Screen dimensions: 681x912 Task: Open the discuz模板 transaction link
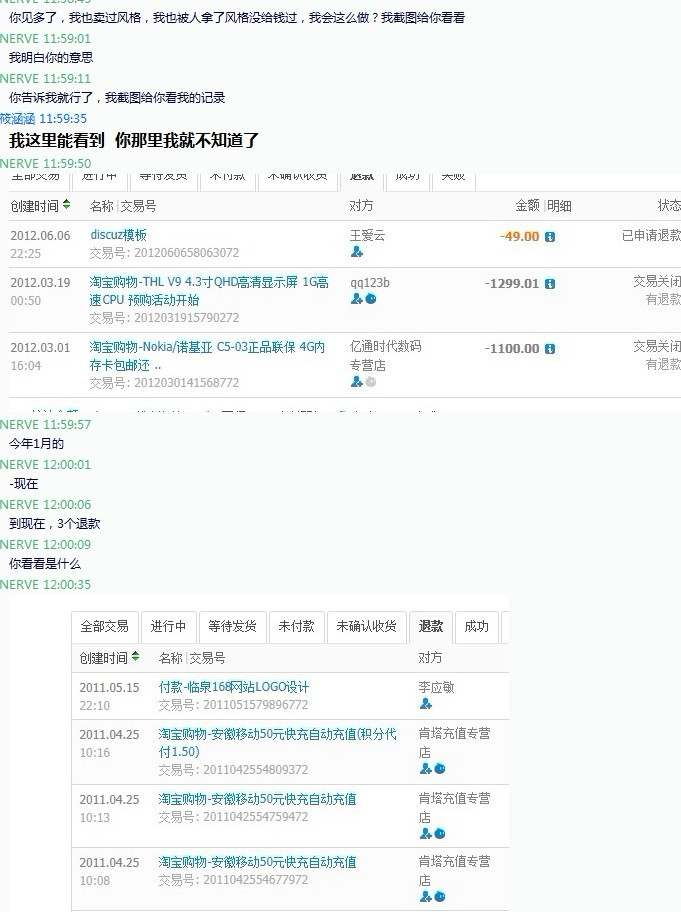tap(118, 235)
